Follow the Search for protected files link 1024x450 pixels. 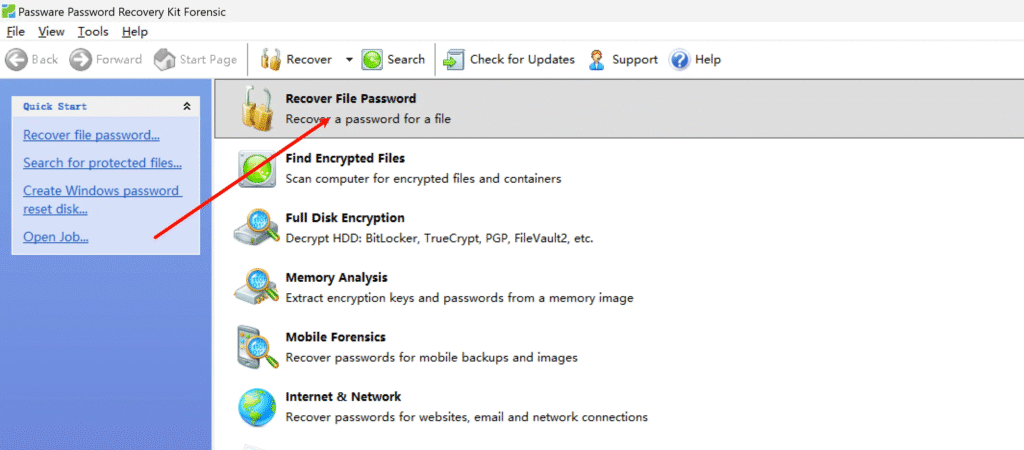103,163
